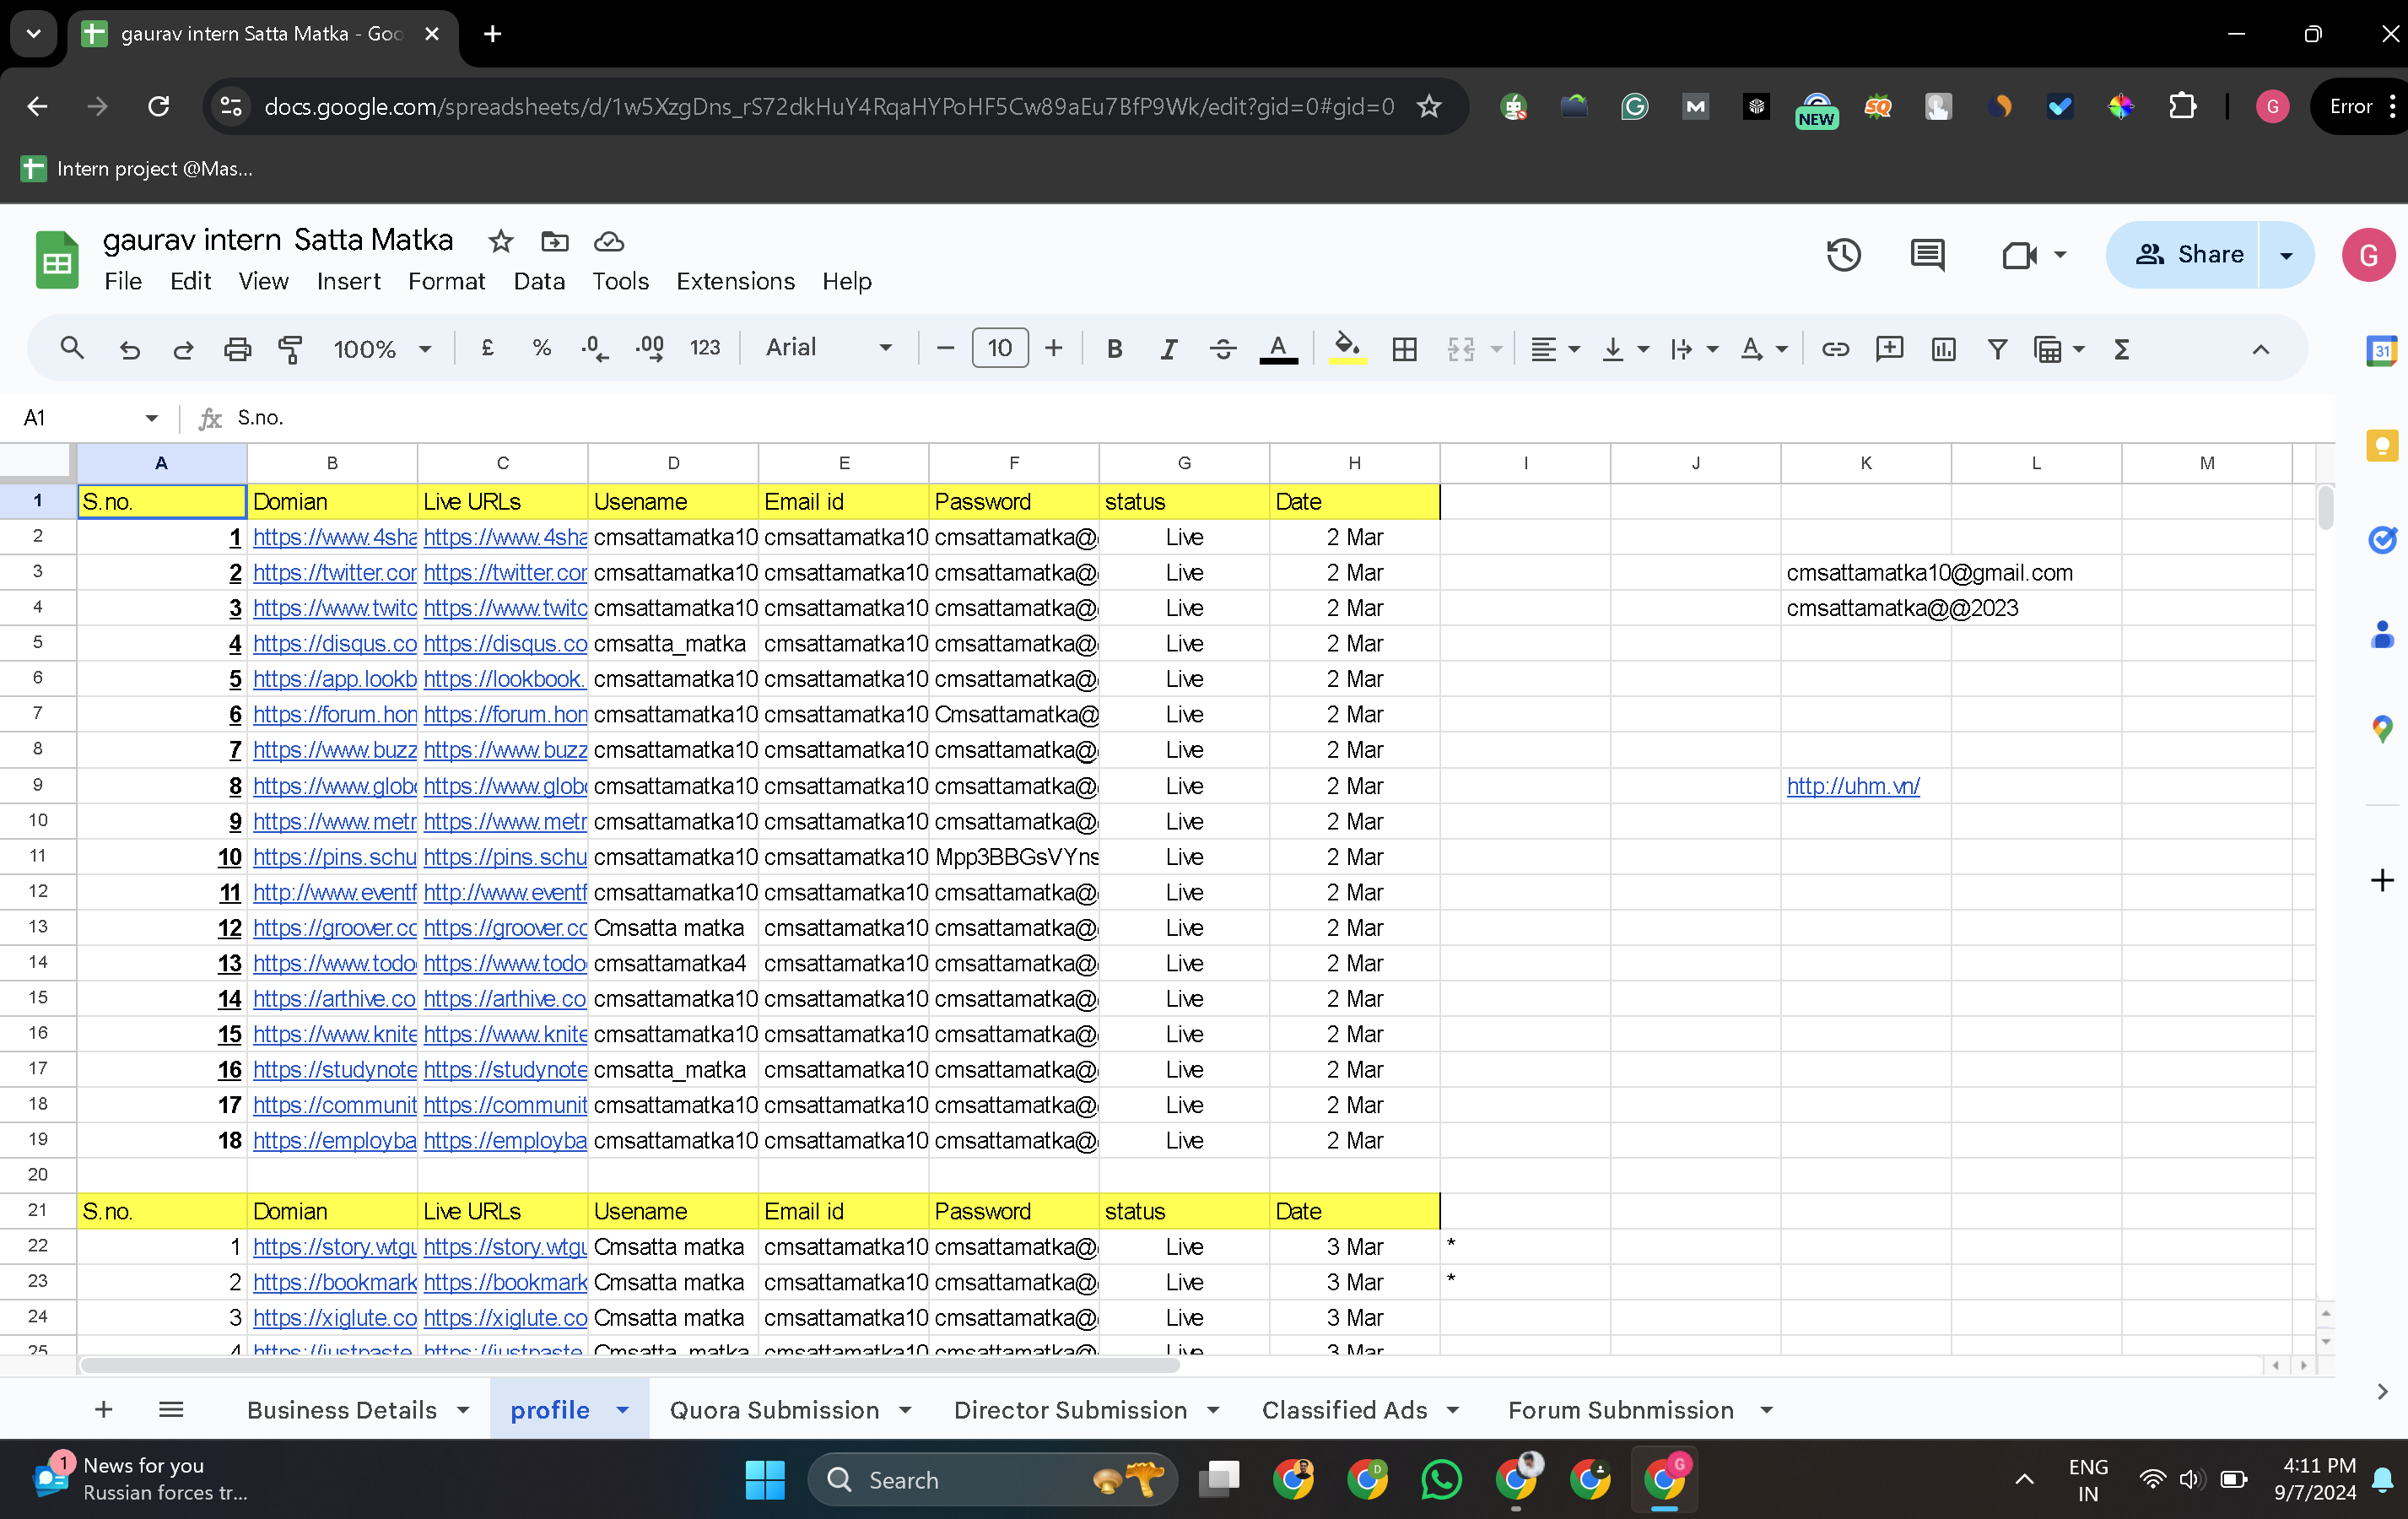
Task: Click the insert link icon
Action: tap(1834, 349)
